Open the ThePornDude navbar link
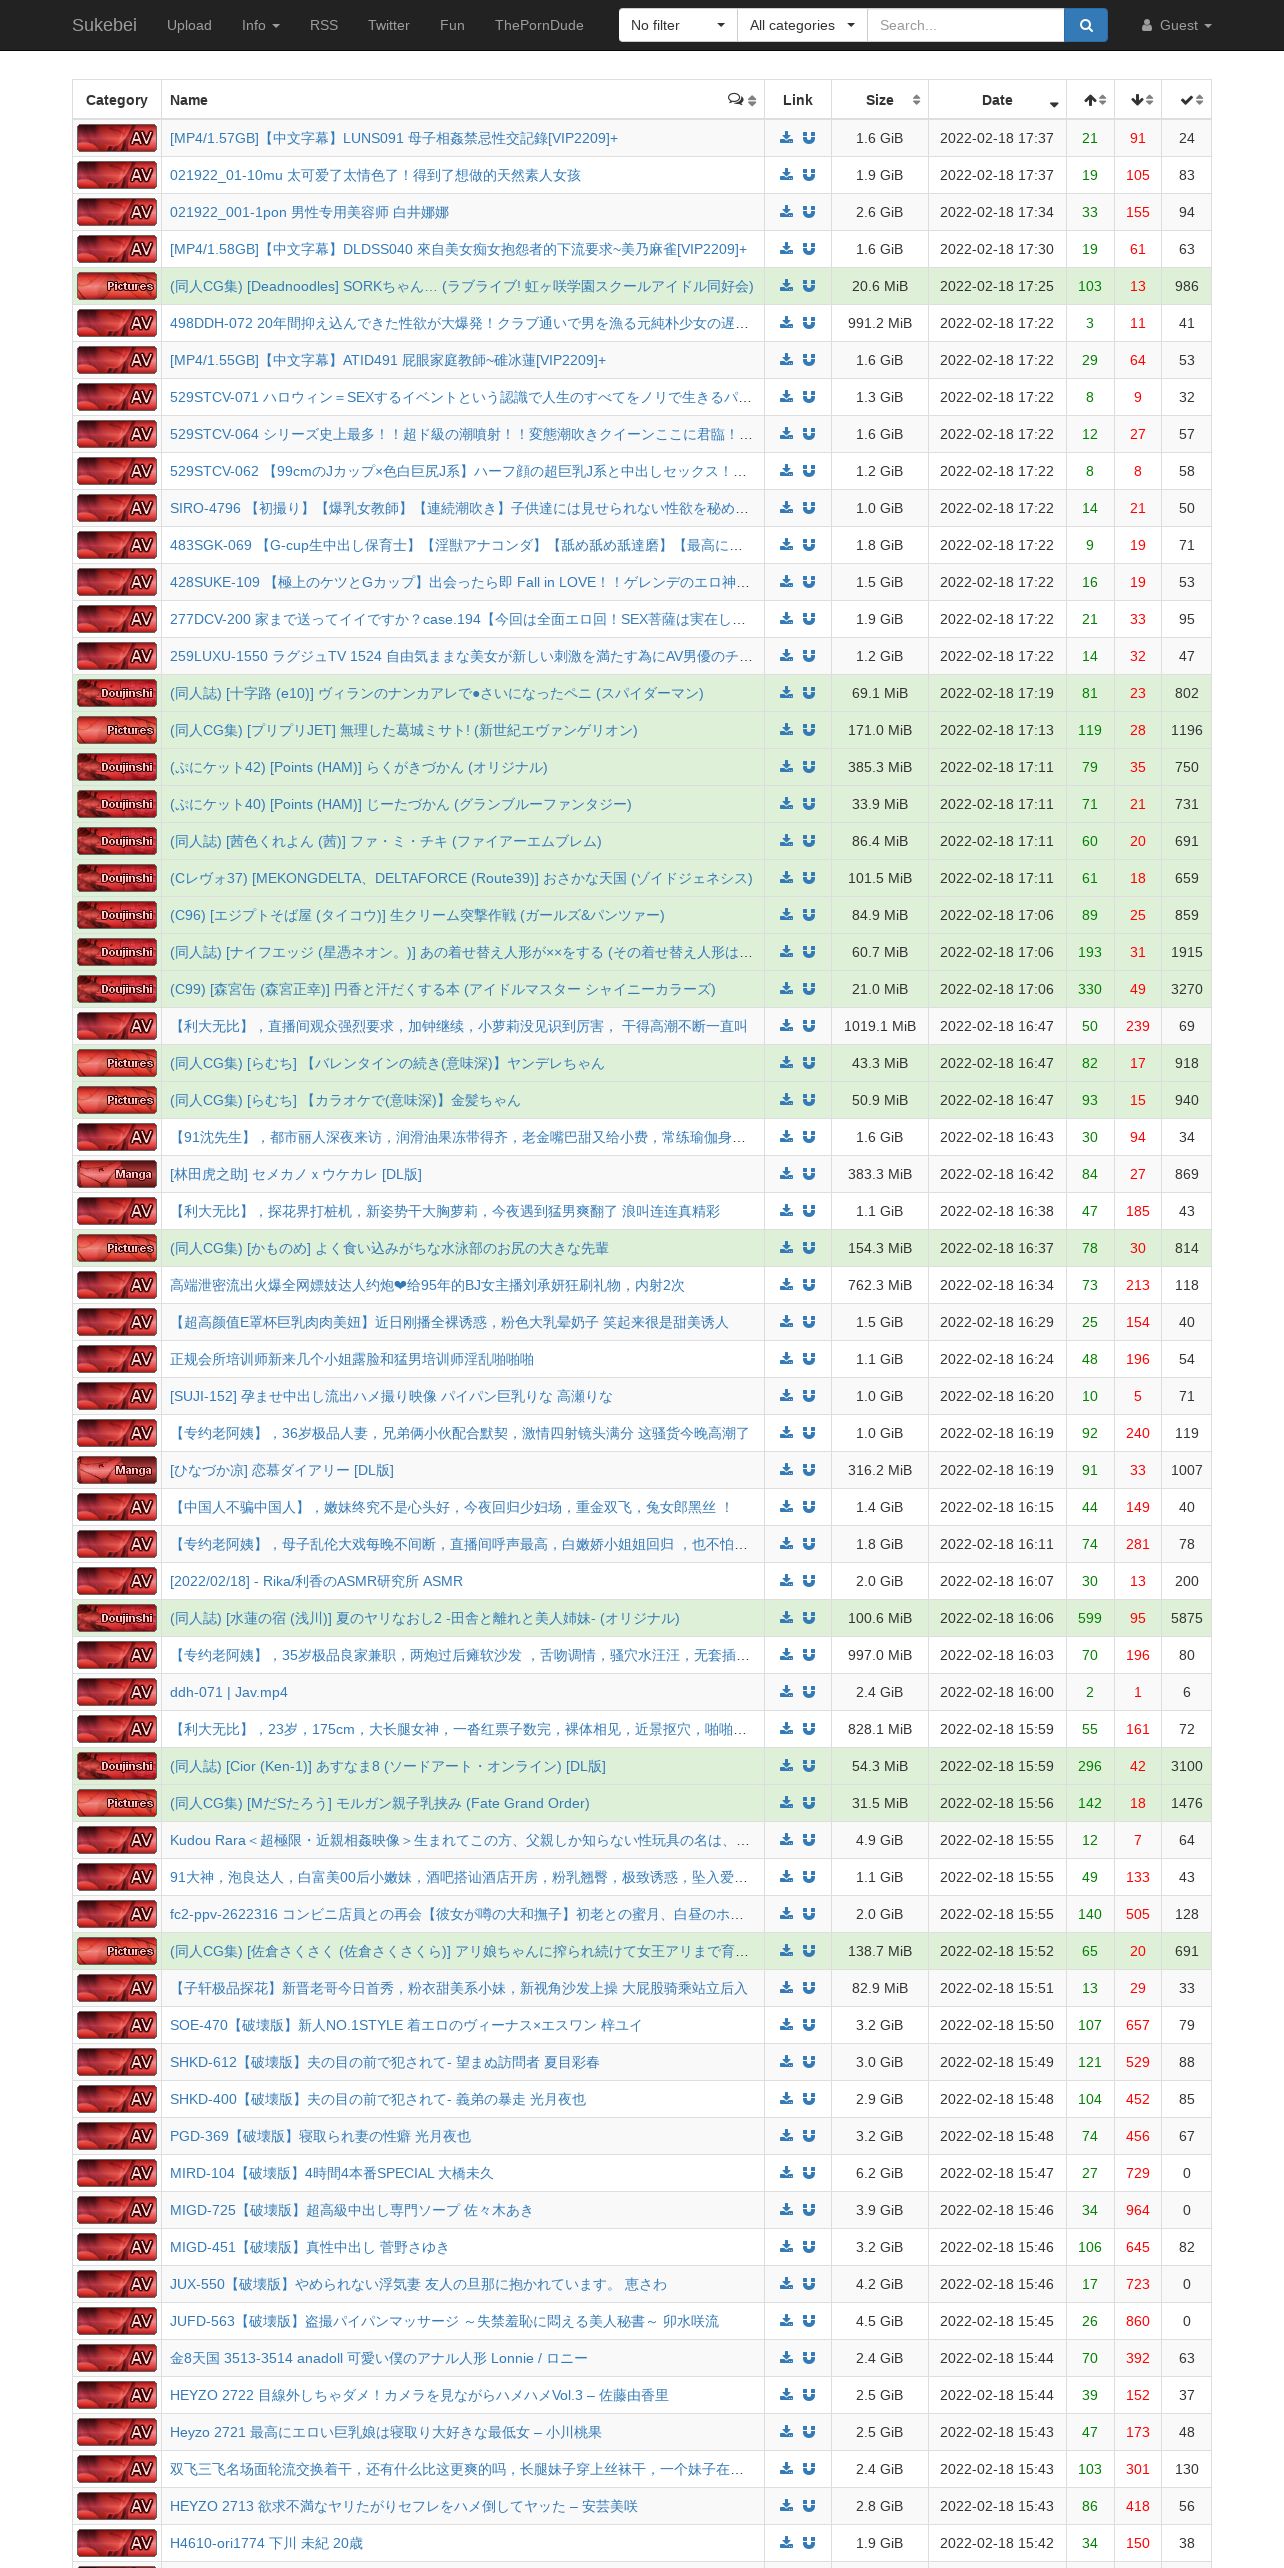 (539, 25)
